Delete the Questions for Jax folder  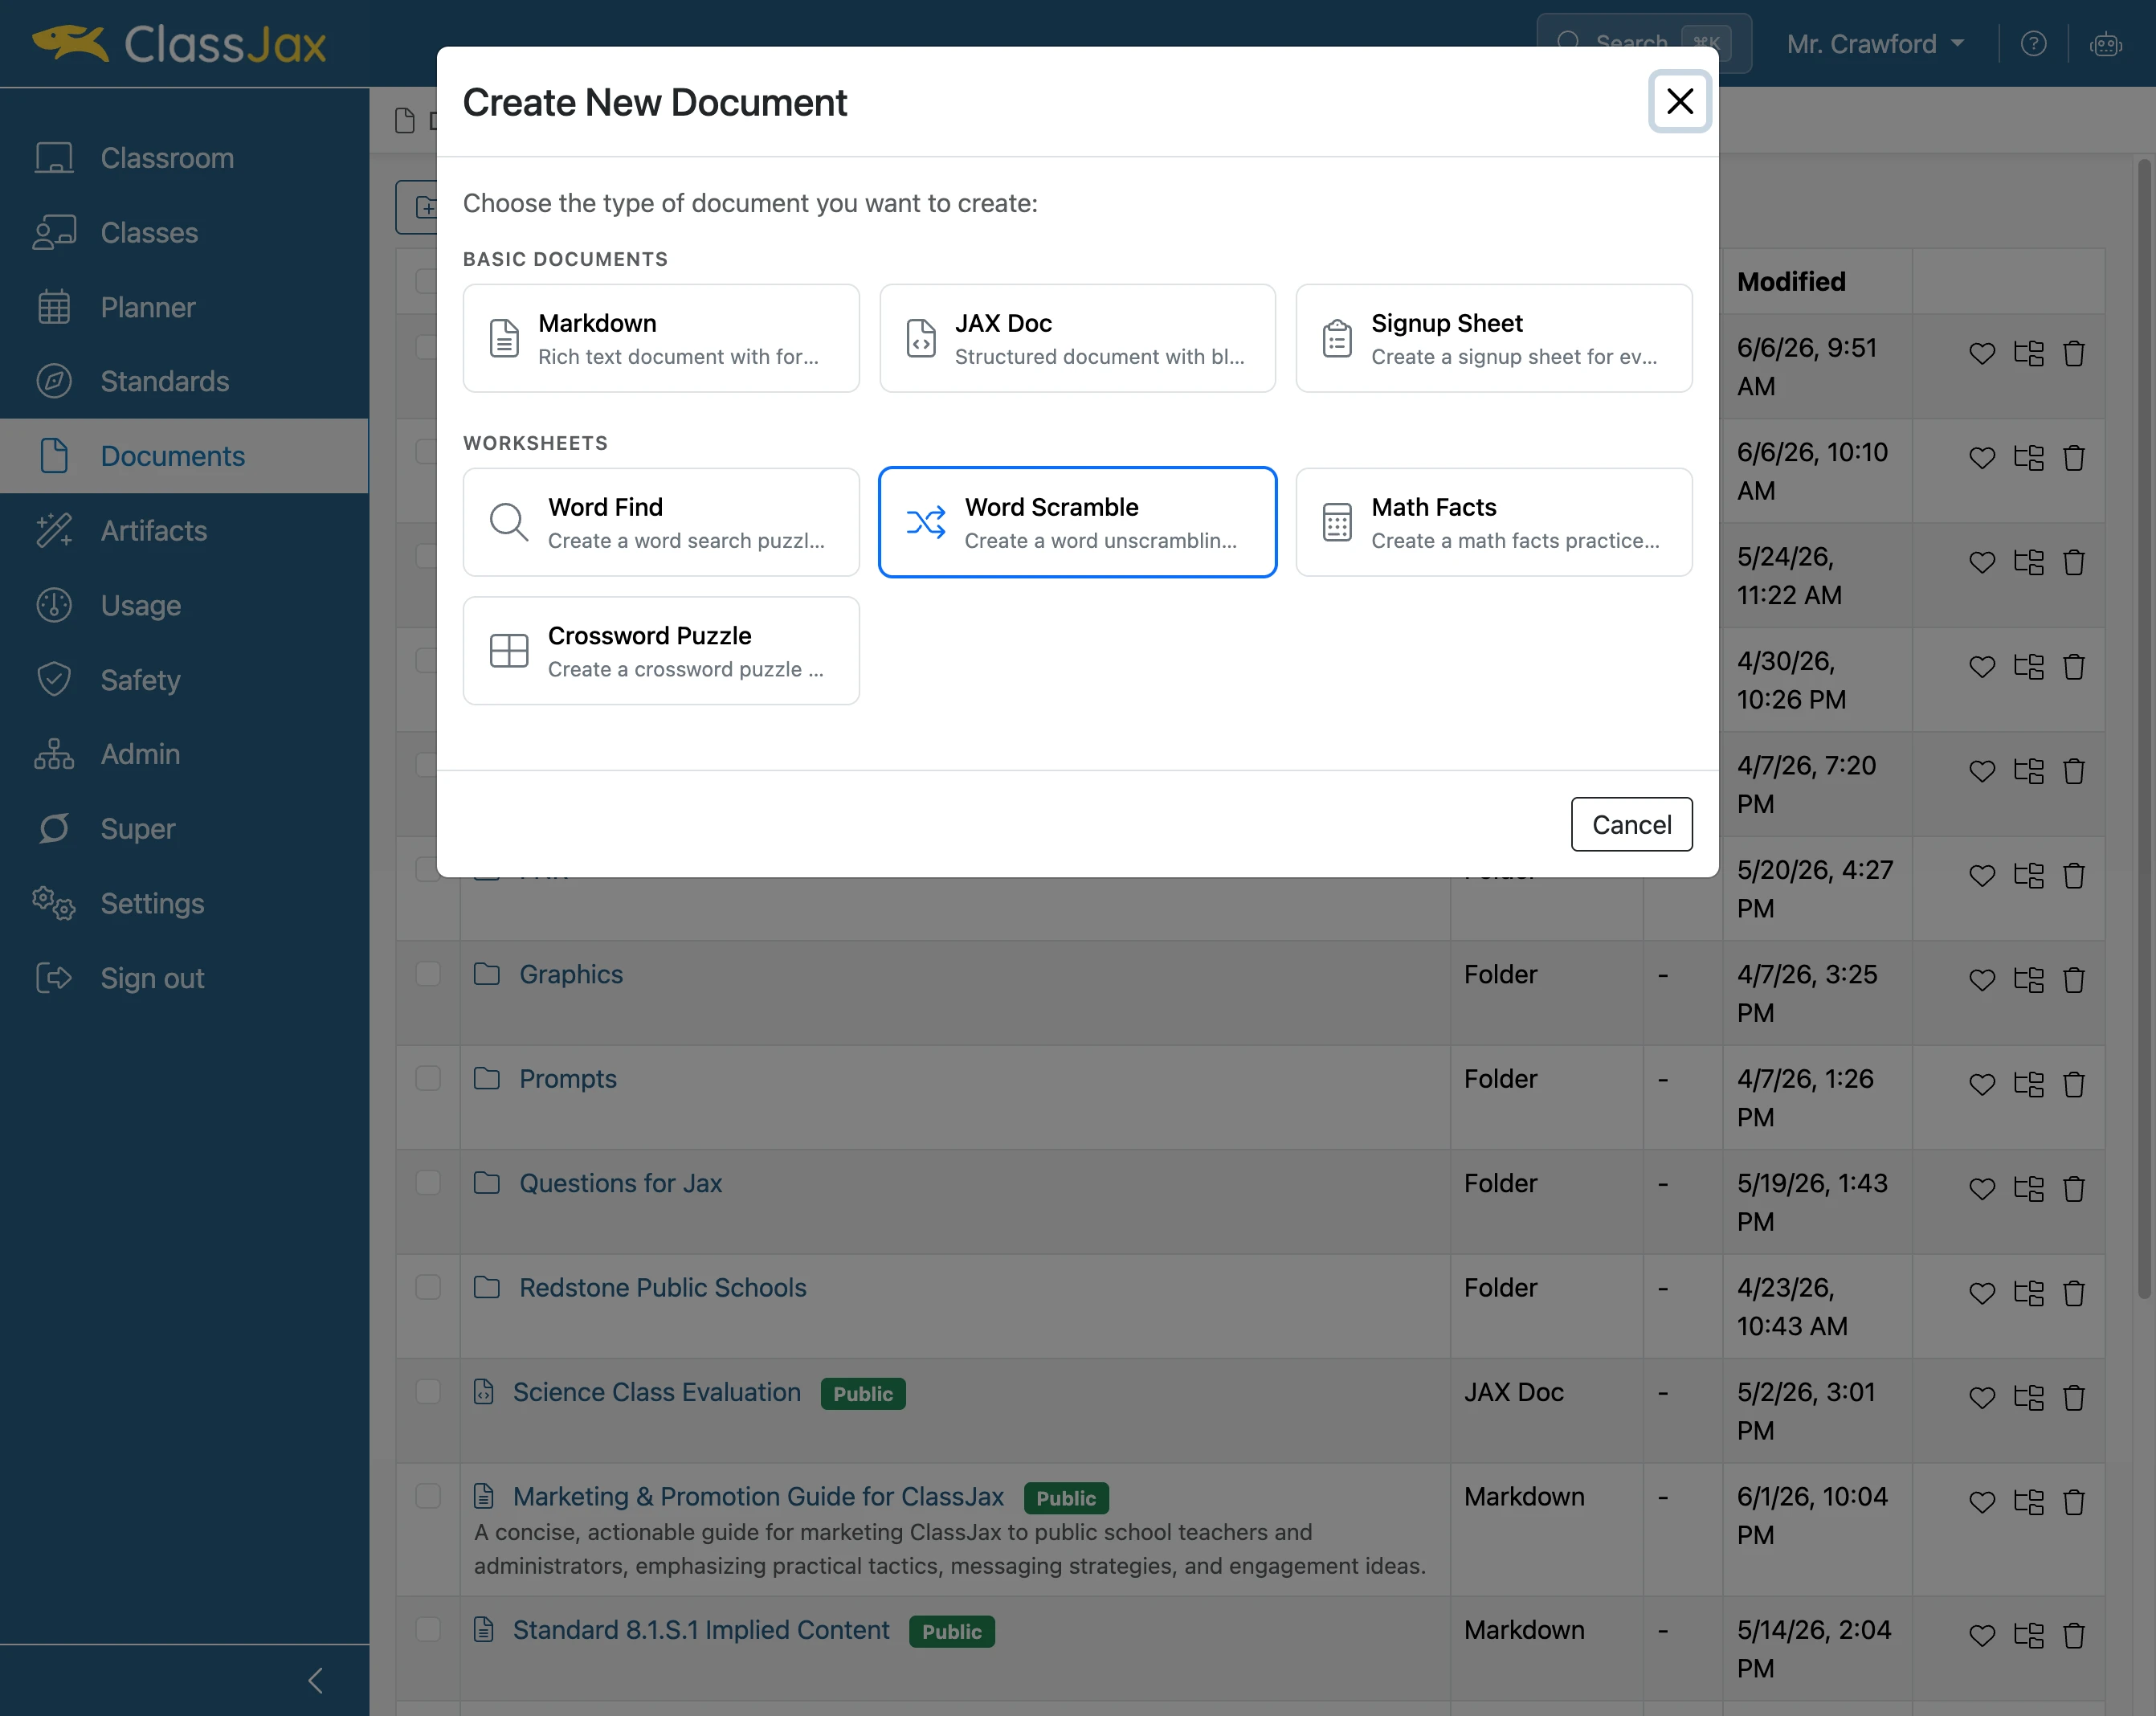point(2074,1189)
